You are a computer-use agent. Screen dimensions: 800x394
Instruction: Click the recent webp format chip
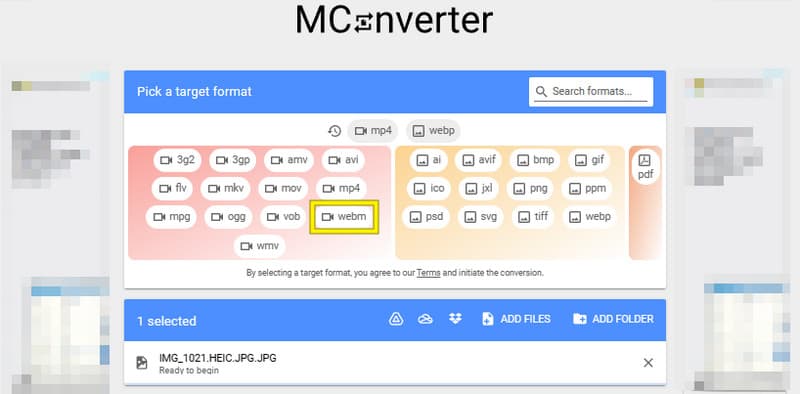(x=433, y=131)
